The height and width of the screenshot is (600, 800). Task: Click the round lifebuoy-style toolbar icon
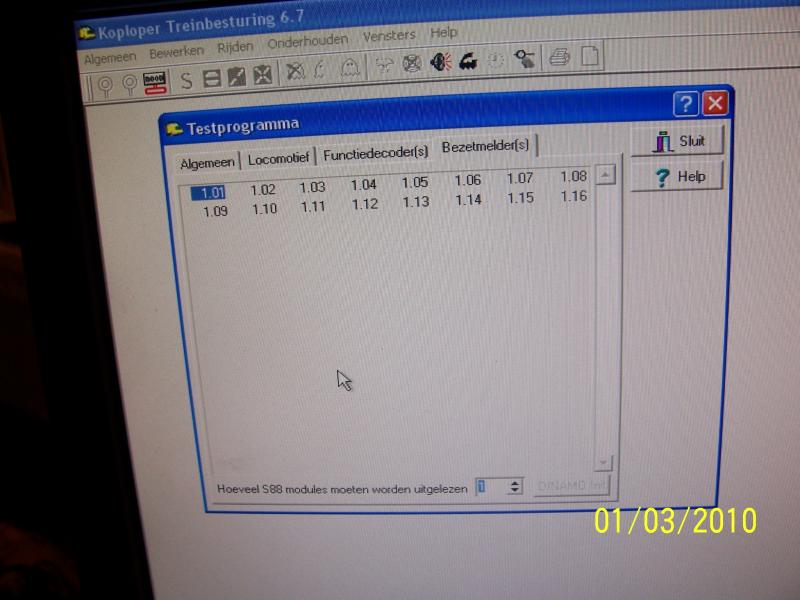tap(412, 64)
